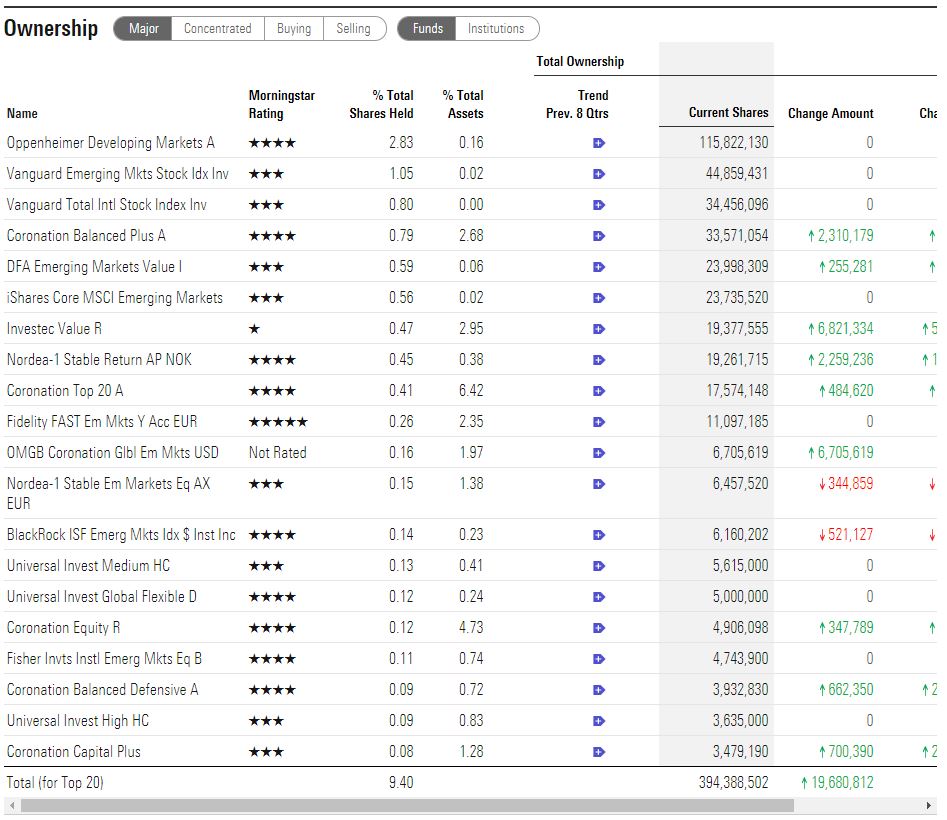
Task: View iShares Core MSCI Emerging Markets trend icon
Action: click(597, 297)
